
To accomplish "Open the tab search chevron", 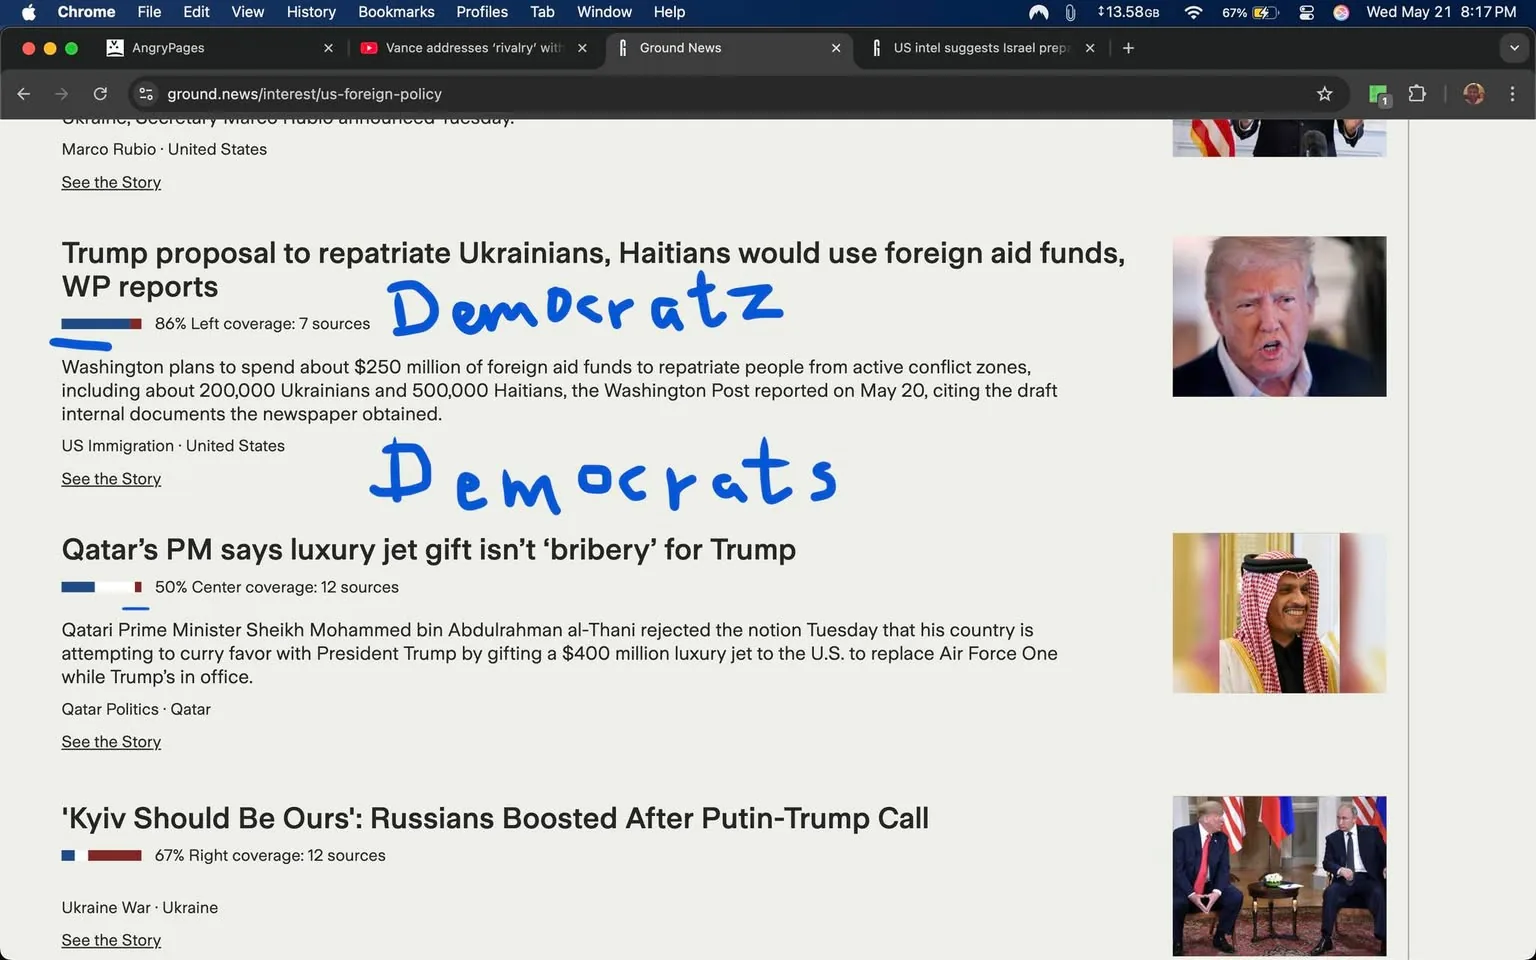I will (1512, 47).
